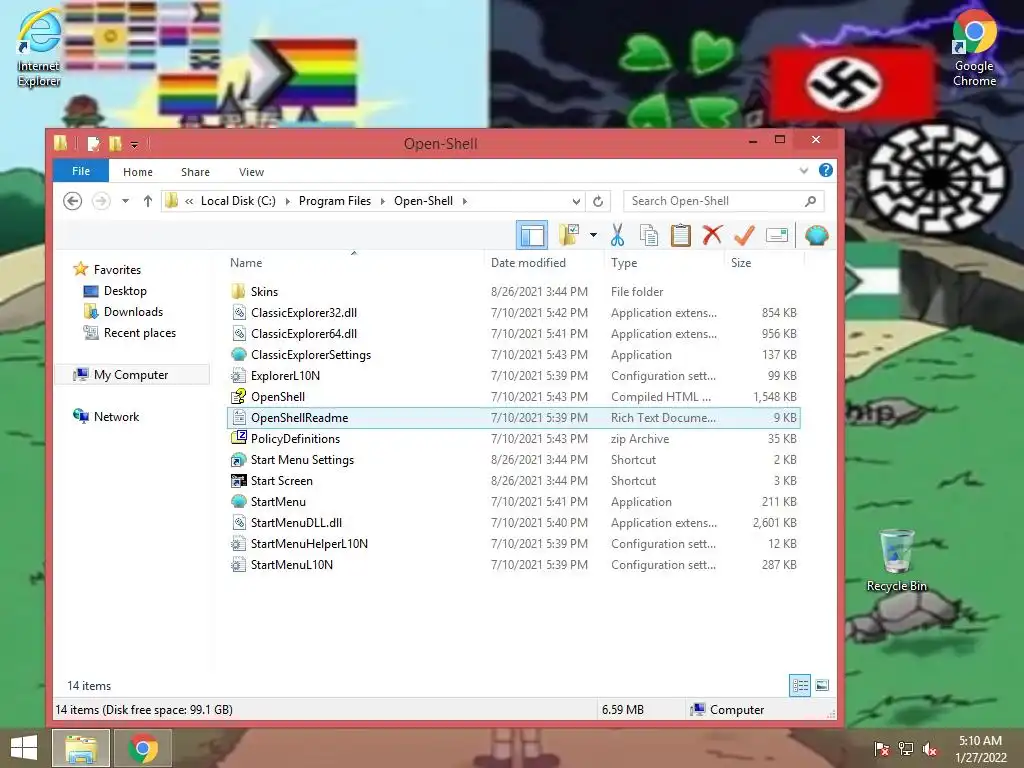1024x768 pixels.
Task: Switch to the Share ribbon tab
Action: click(195, 172)
